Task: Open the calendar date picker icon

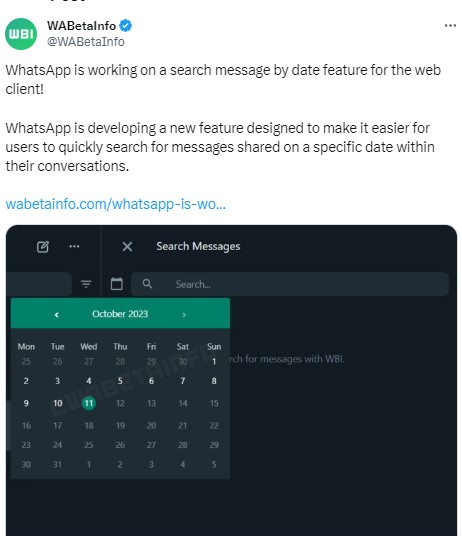Action: pos(117,284)
